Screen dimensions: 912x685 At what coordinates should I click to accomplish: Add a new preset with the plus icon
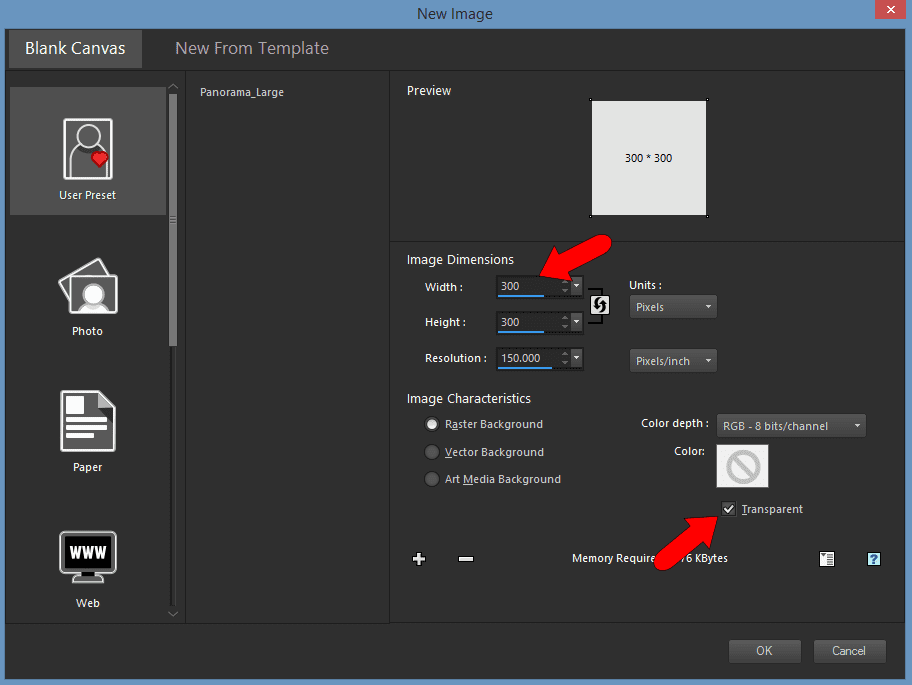419,558
